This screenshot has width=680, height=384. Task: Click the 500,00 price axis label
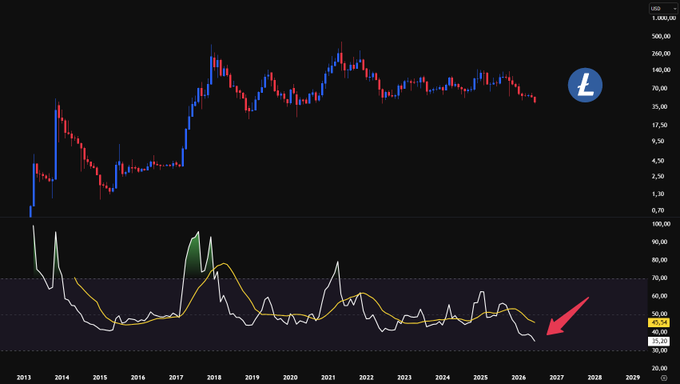tap(661, 36)
